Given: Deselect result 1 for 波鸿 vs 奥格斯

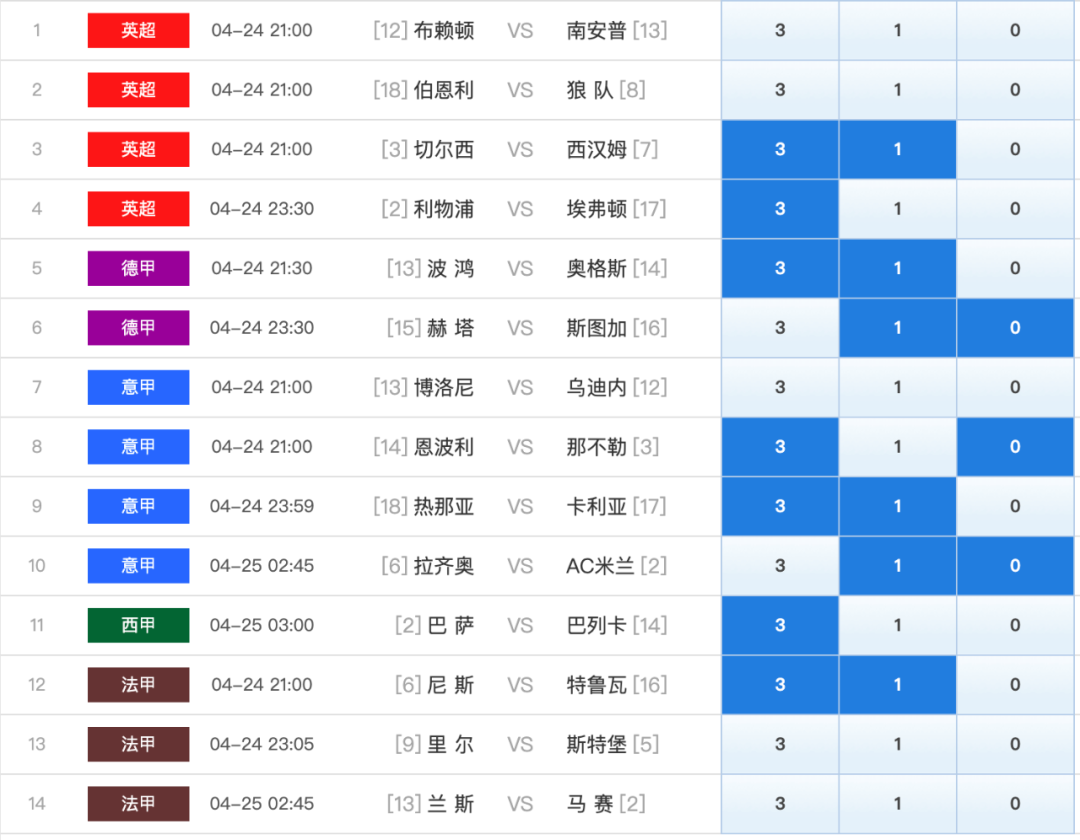Looking at the screenshot, I should tap(897, 269).
